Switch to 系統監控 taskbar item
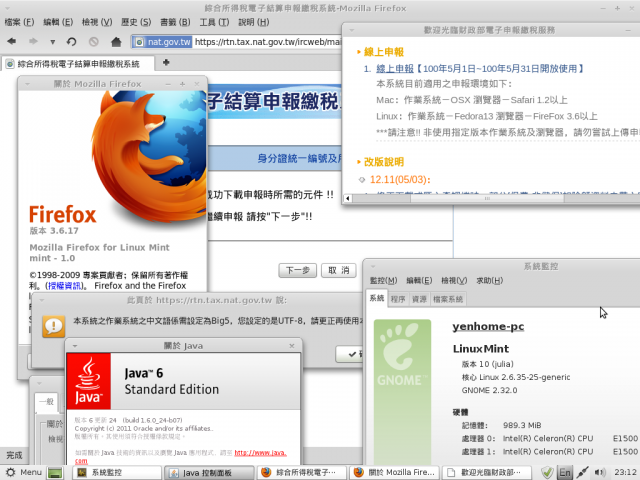The height and width of the screenshot is (480, 640). [x=117, y=473]
